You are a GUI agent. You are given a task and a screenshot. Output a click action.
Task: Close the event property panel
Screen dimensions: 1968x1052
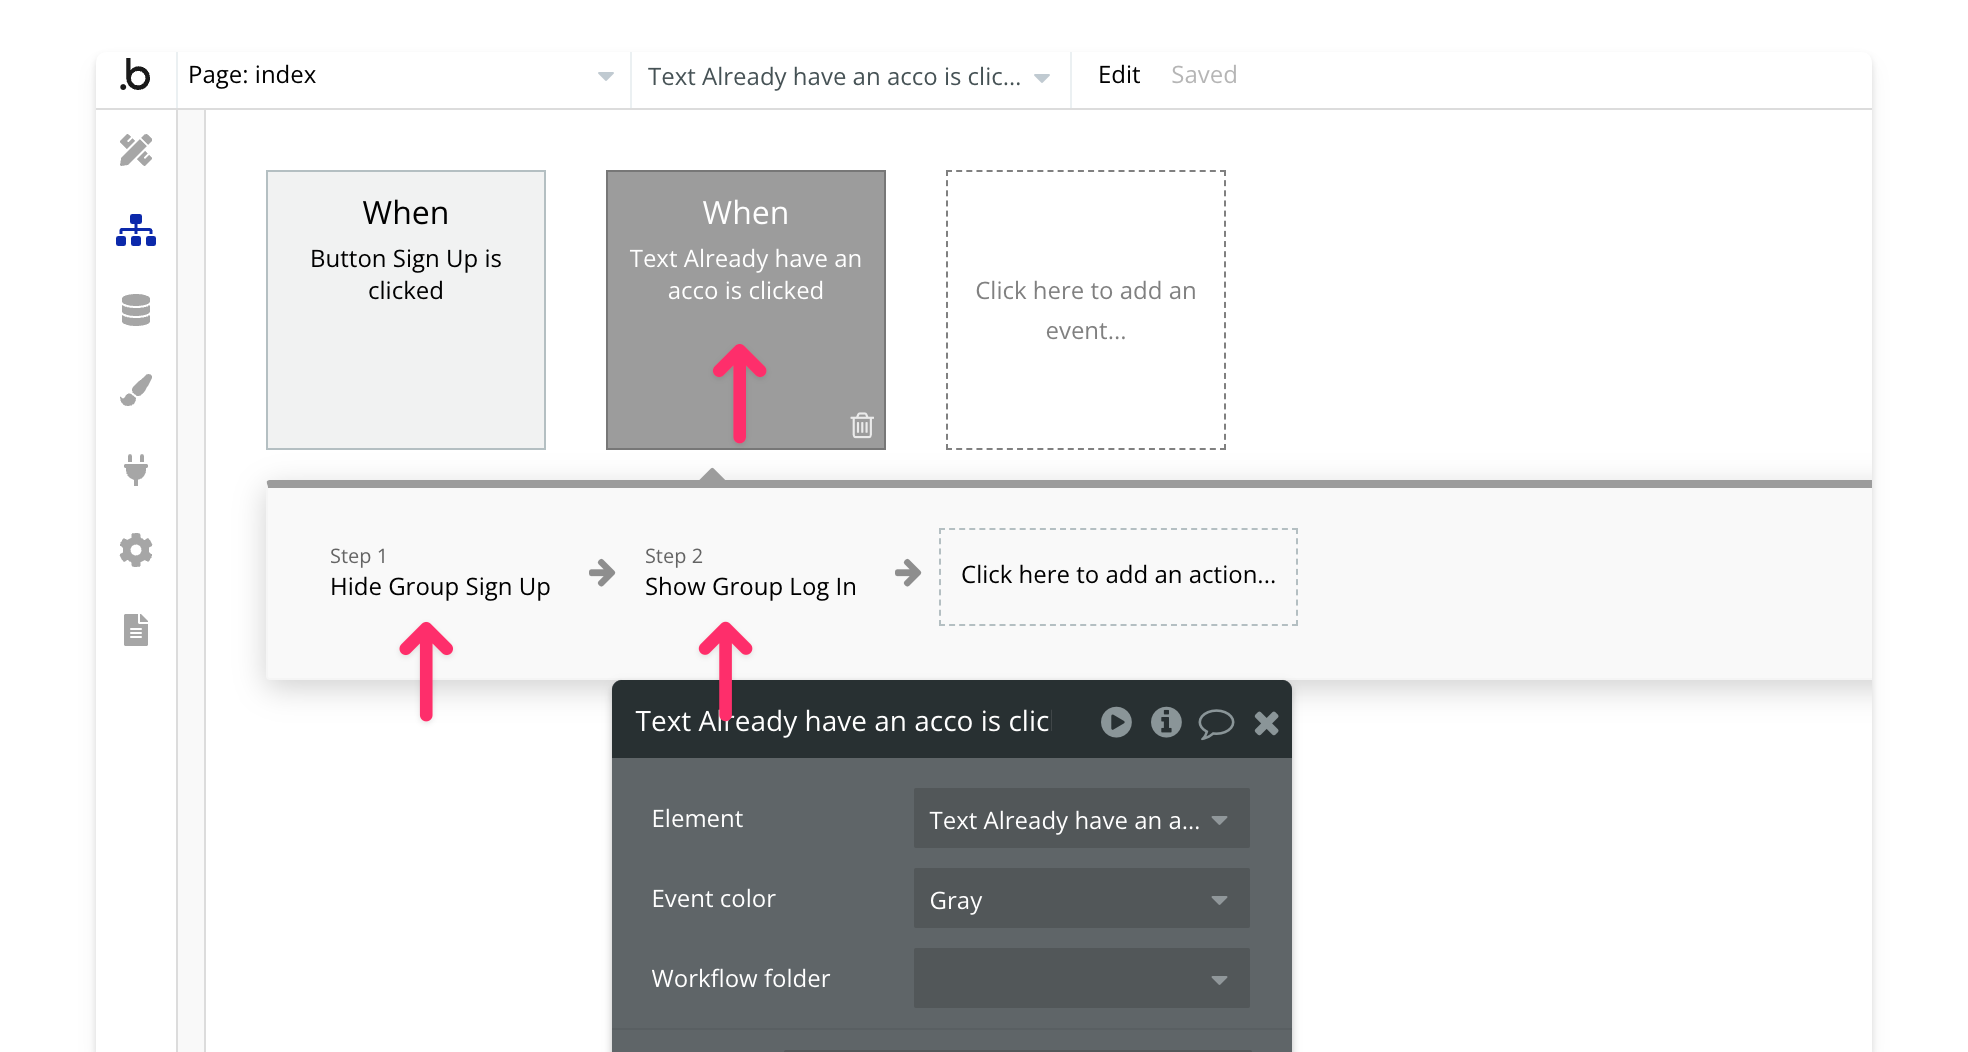[x=1266, y=723]
